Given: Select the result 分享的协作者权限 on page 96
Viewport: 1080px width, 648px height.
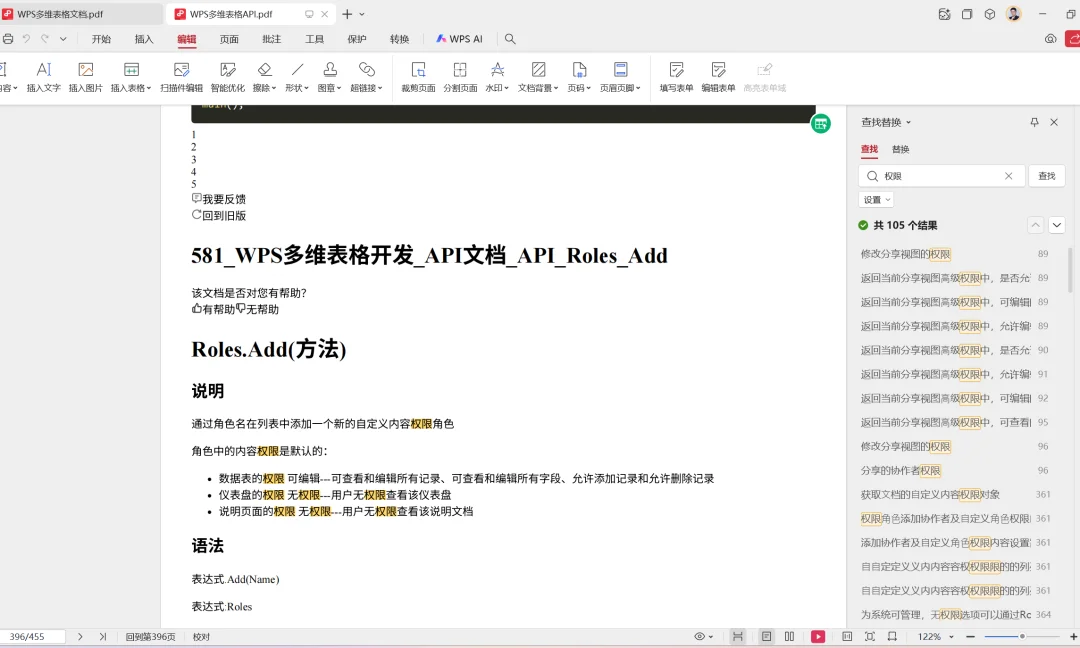Looking at the screenshot, I should (955, 471).
